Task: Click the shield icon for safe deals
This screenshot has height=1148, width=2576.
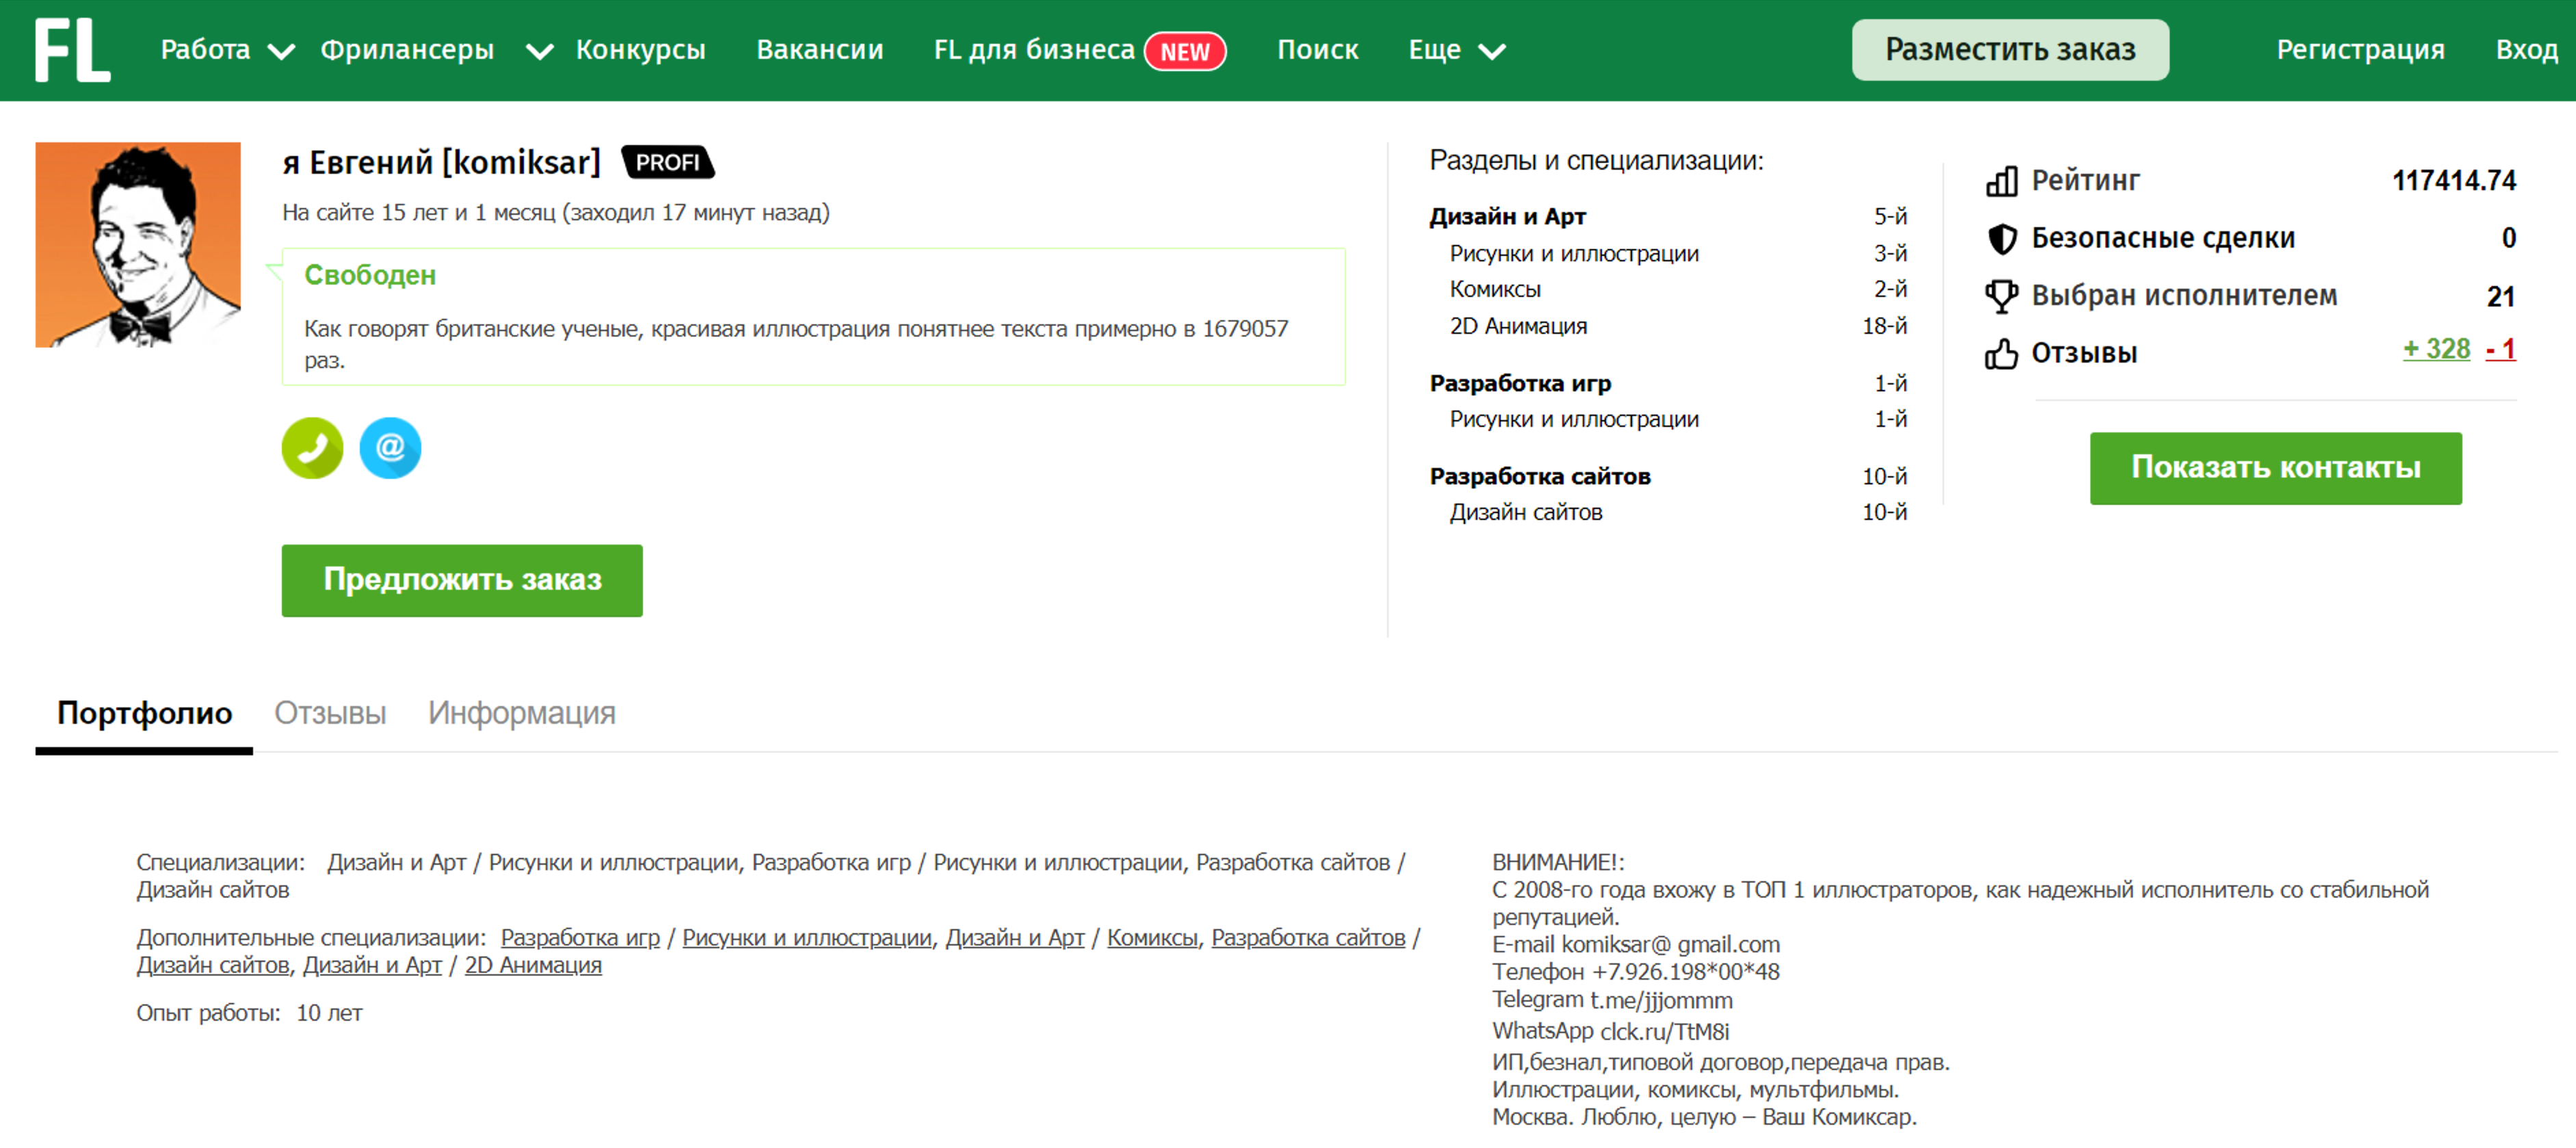Action: tap(2001, 239)
